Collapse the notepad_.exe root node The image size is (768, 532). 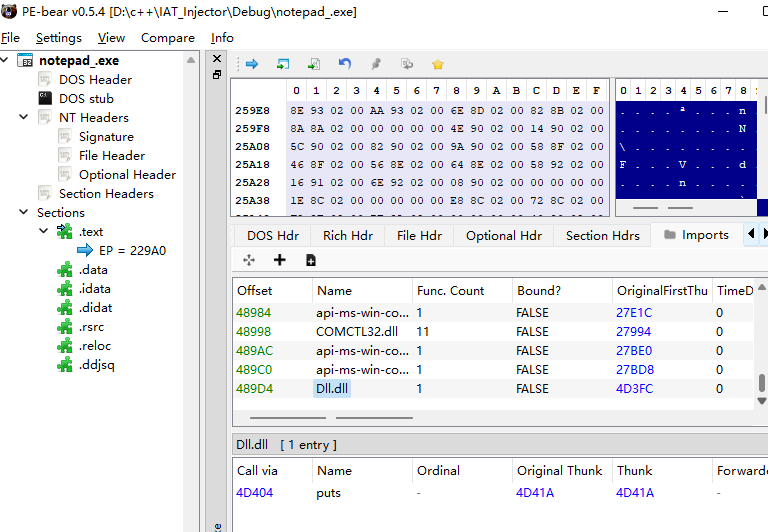[x=5, y=60]
